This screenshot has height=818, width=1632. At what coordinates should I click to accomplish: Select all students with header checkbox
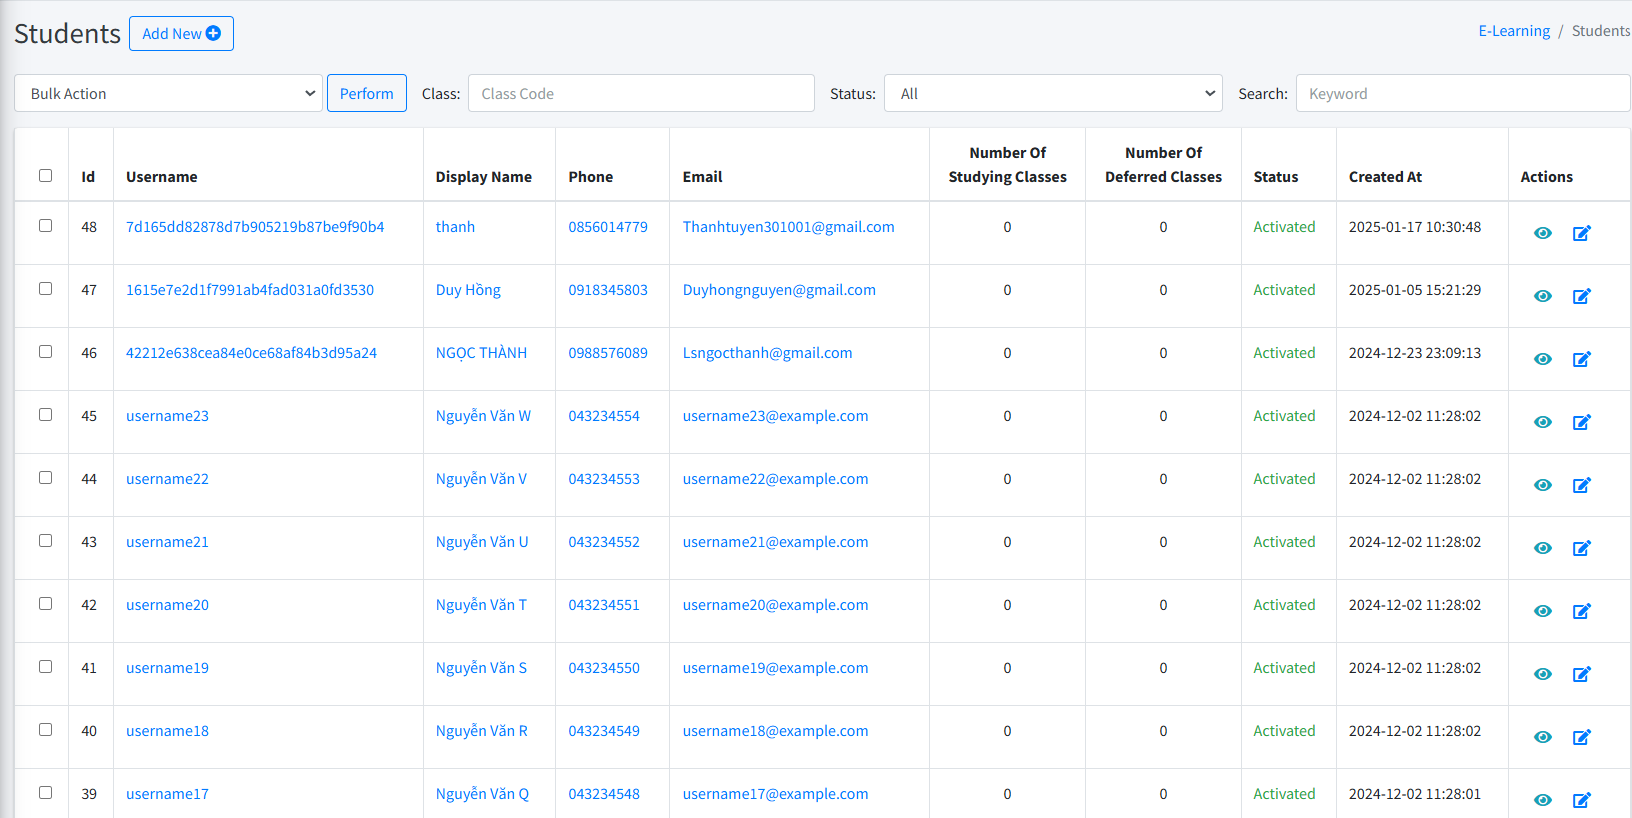(x=45, y=176)
